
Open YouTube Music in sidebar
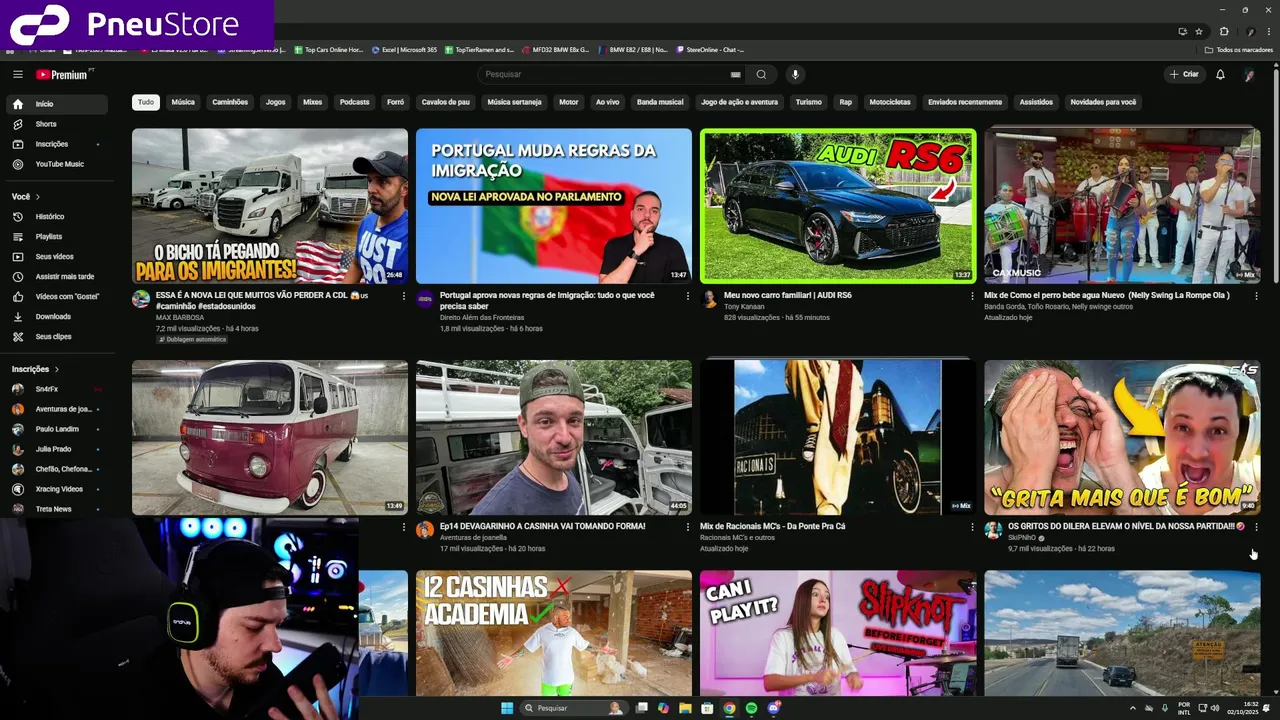tap(58, 164)
